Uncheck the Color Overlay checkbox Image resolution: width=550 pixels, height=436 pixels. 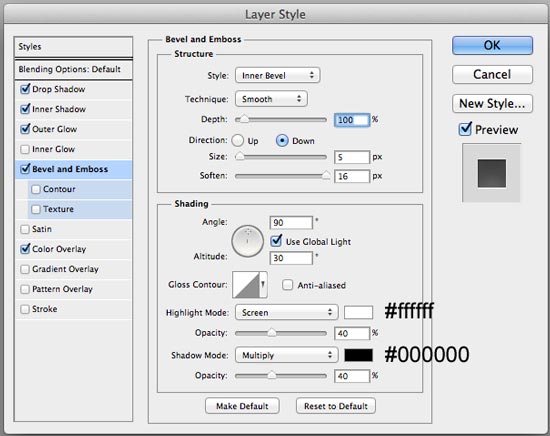[25, 249]
